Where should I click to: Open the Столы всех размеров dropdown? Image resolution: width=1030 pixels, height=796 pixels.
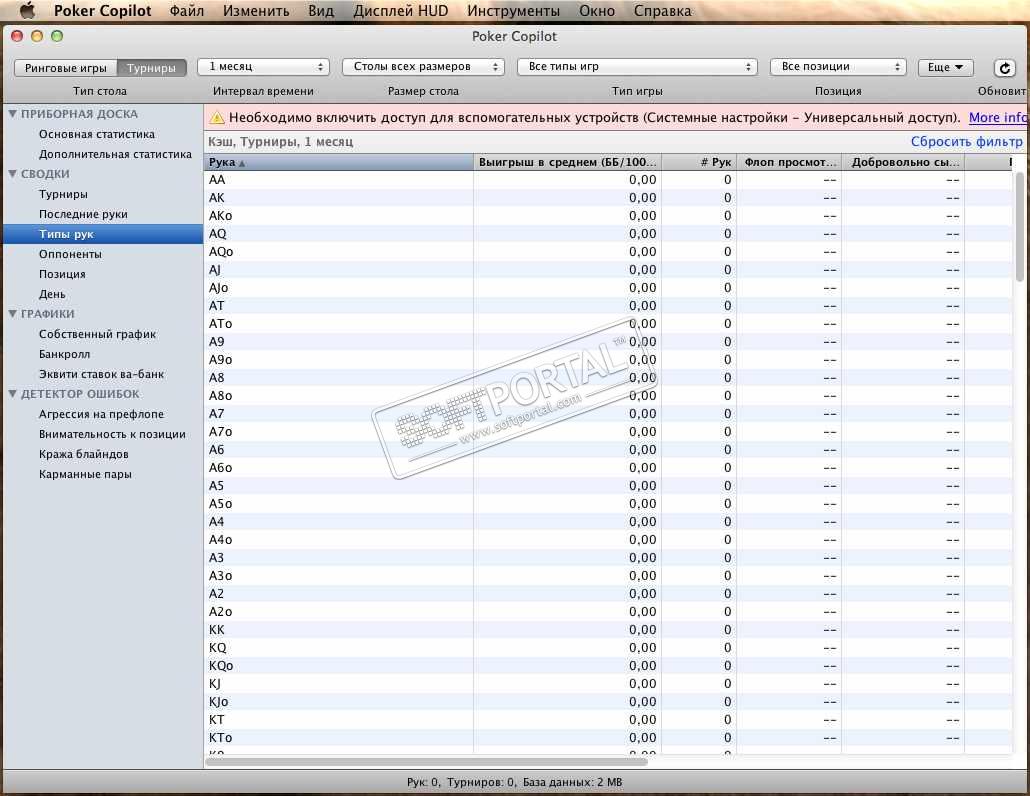pos(423,67)
